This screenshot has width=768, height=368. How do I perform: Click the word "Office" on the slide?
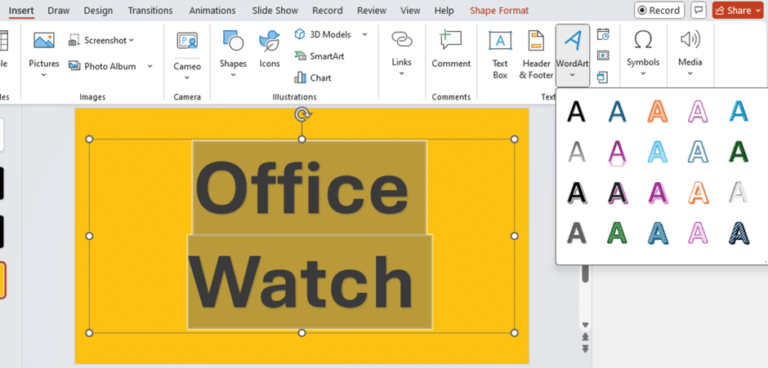pos(302,188)
